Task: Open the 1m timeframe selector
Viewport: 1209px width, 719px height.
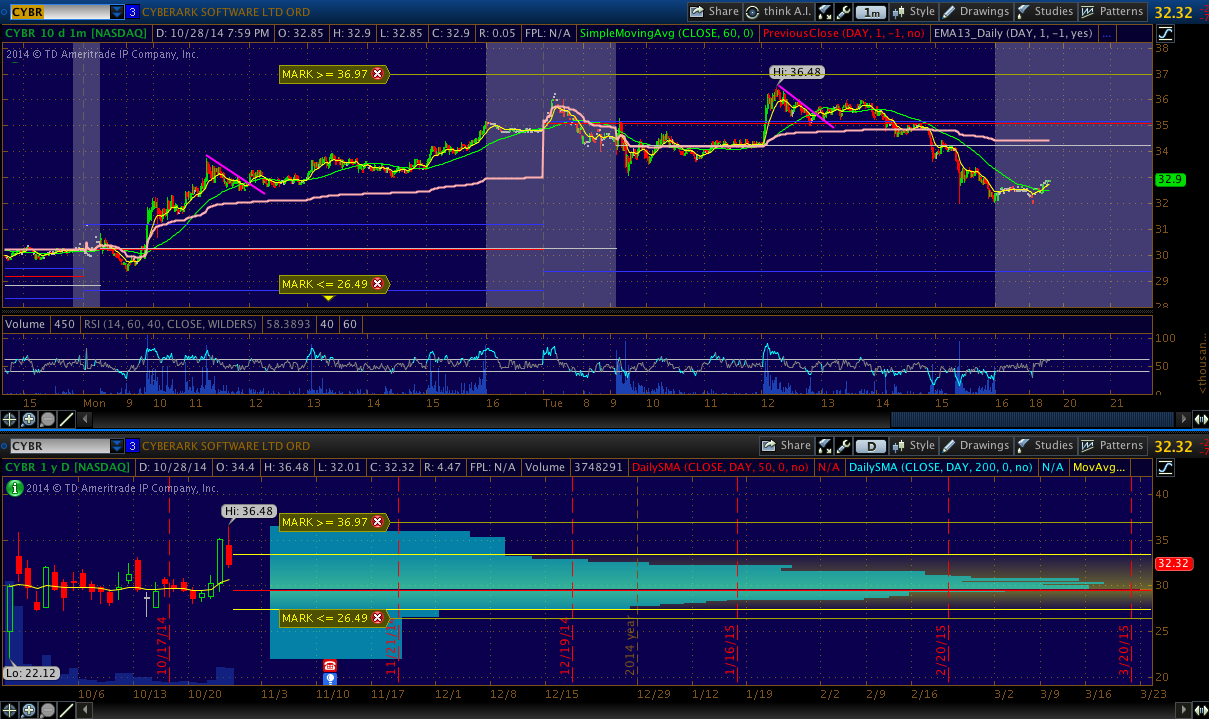Action: (872, 12)
